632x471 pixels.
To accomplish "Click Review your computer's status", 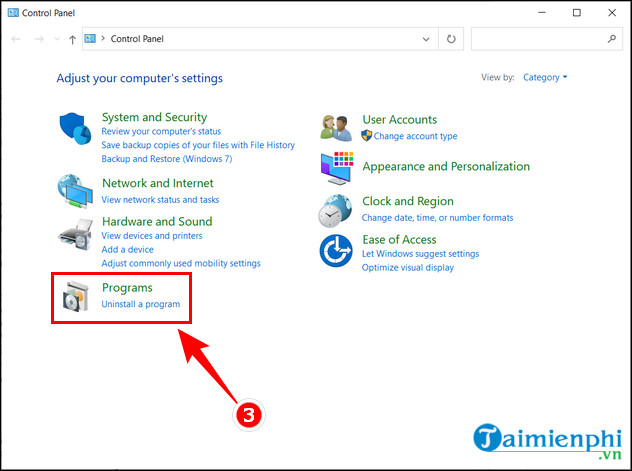I will [161, 131].
